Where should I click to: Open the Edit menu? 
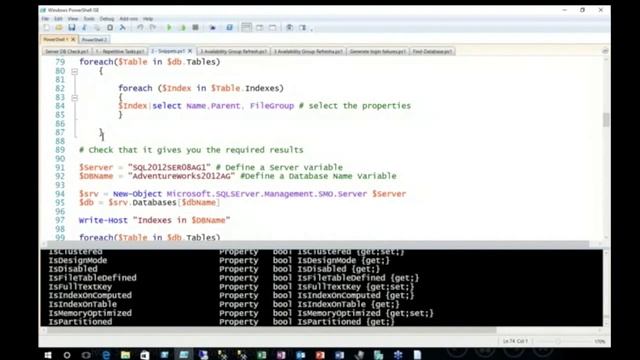(x=58, y=19)
